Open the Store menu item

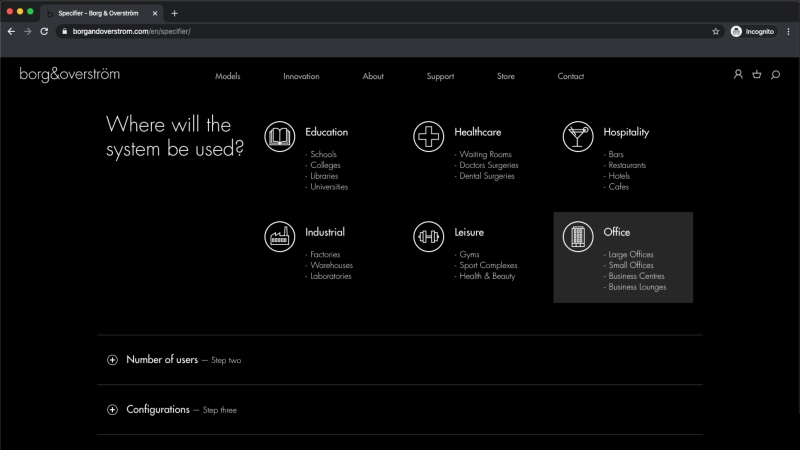coord(506,76)
